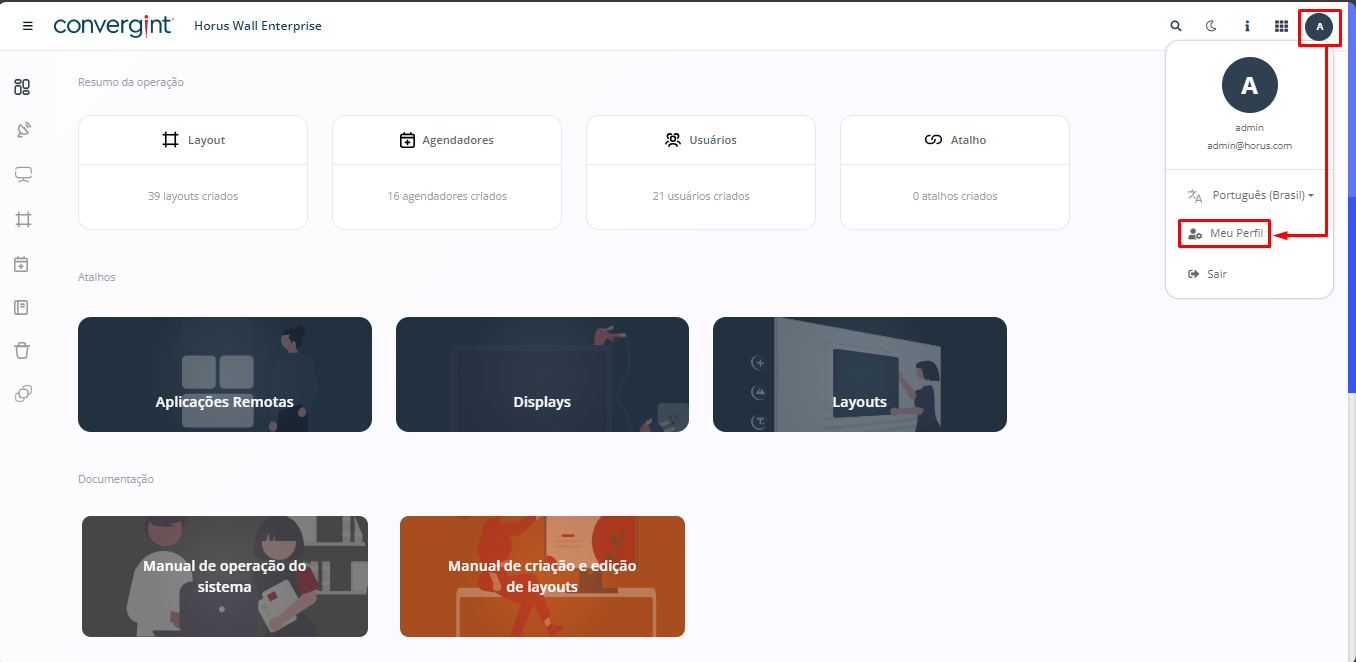The image size is (1356, 662).
Task: Click the Usuários summary card
Action: pos(701,172)
